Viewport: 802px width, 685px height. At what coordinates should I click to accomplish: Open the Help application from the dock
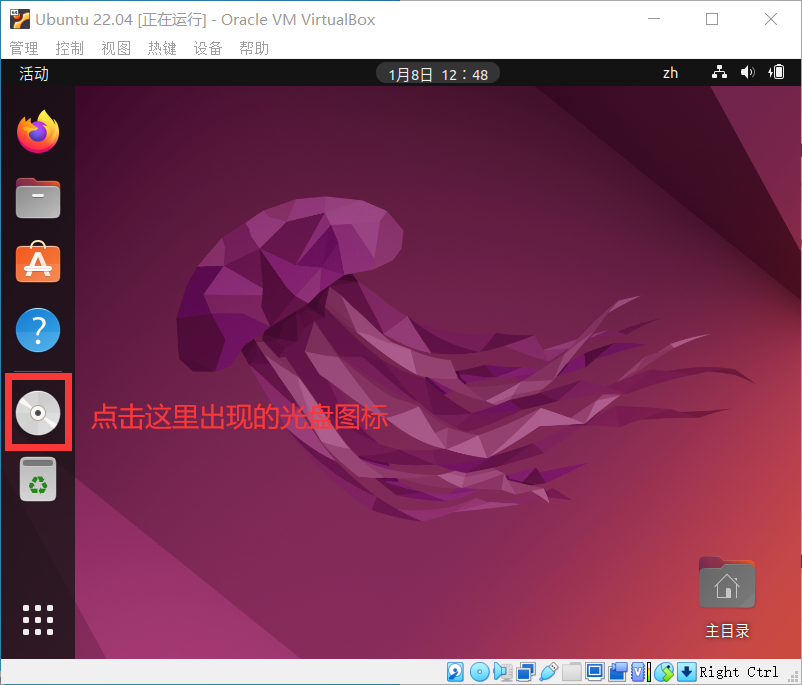[38, 329]
